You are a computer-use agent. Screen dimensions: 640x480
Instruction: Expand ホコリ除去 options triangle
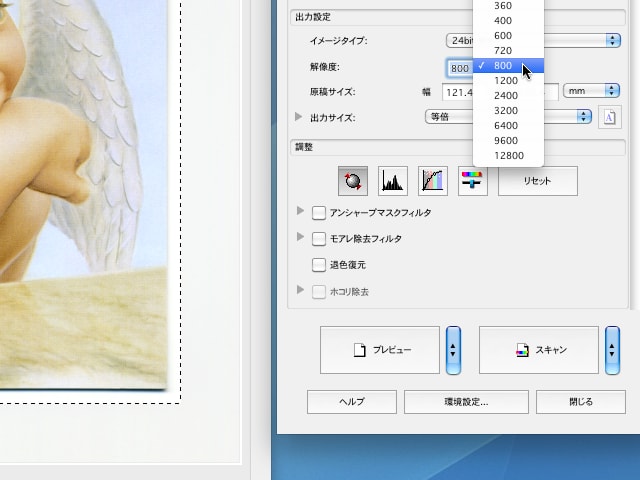(x=300, y=290)
